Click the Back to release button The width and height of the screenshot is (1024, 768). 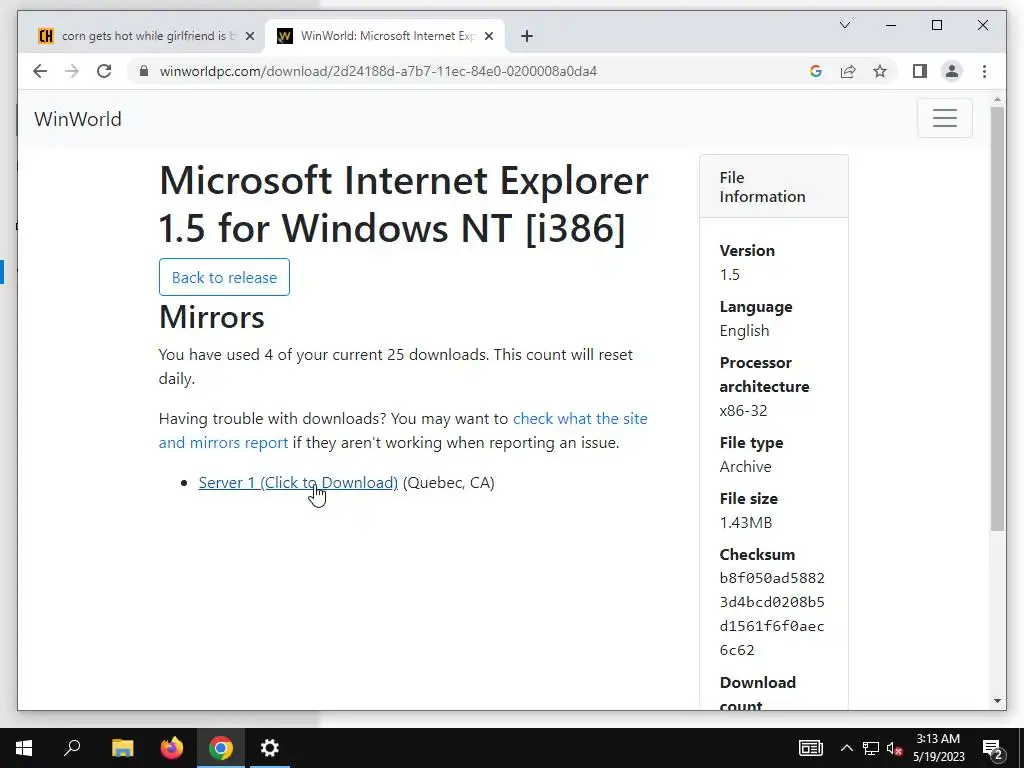coord(224,277)
